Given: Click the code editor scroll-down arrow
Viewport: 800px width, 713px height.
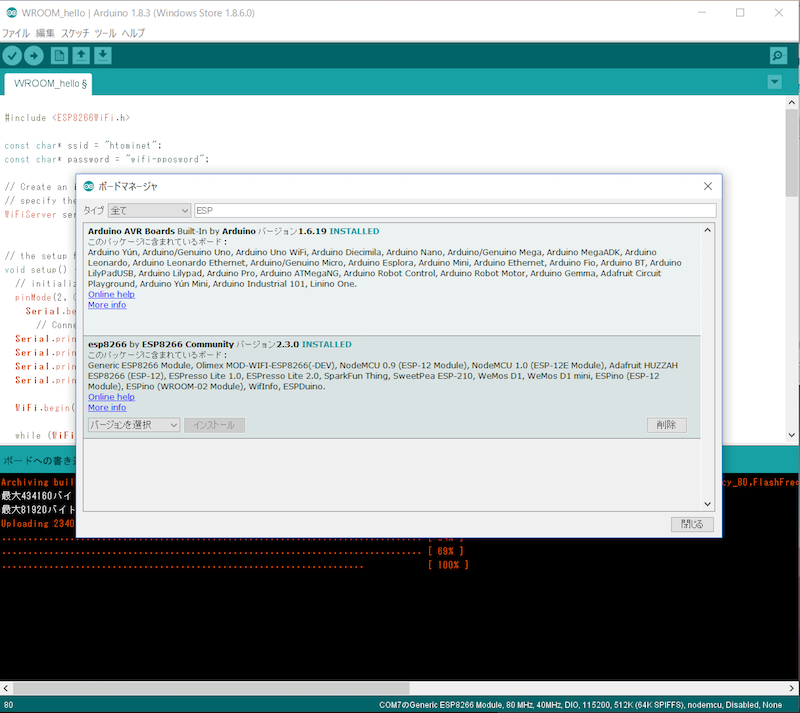Looking at the screenshot, I should pos(792,435).
